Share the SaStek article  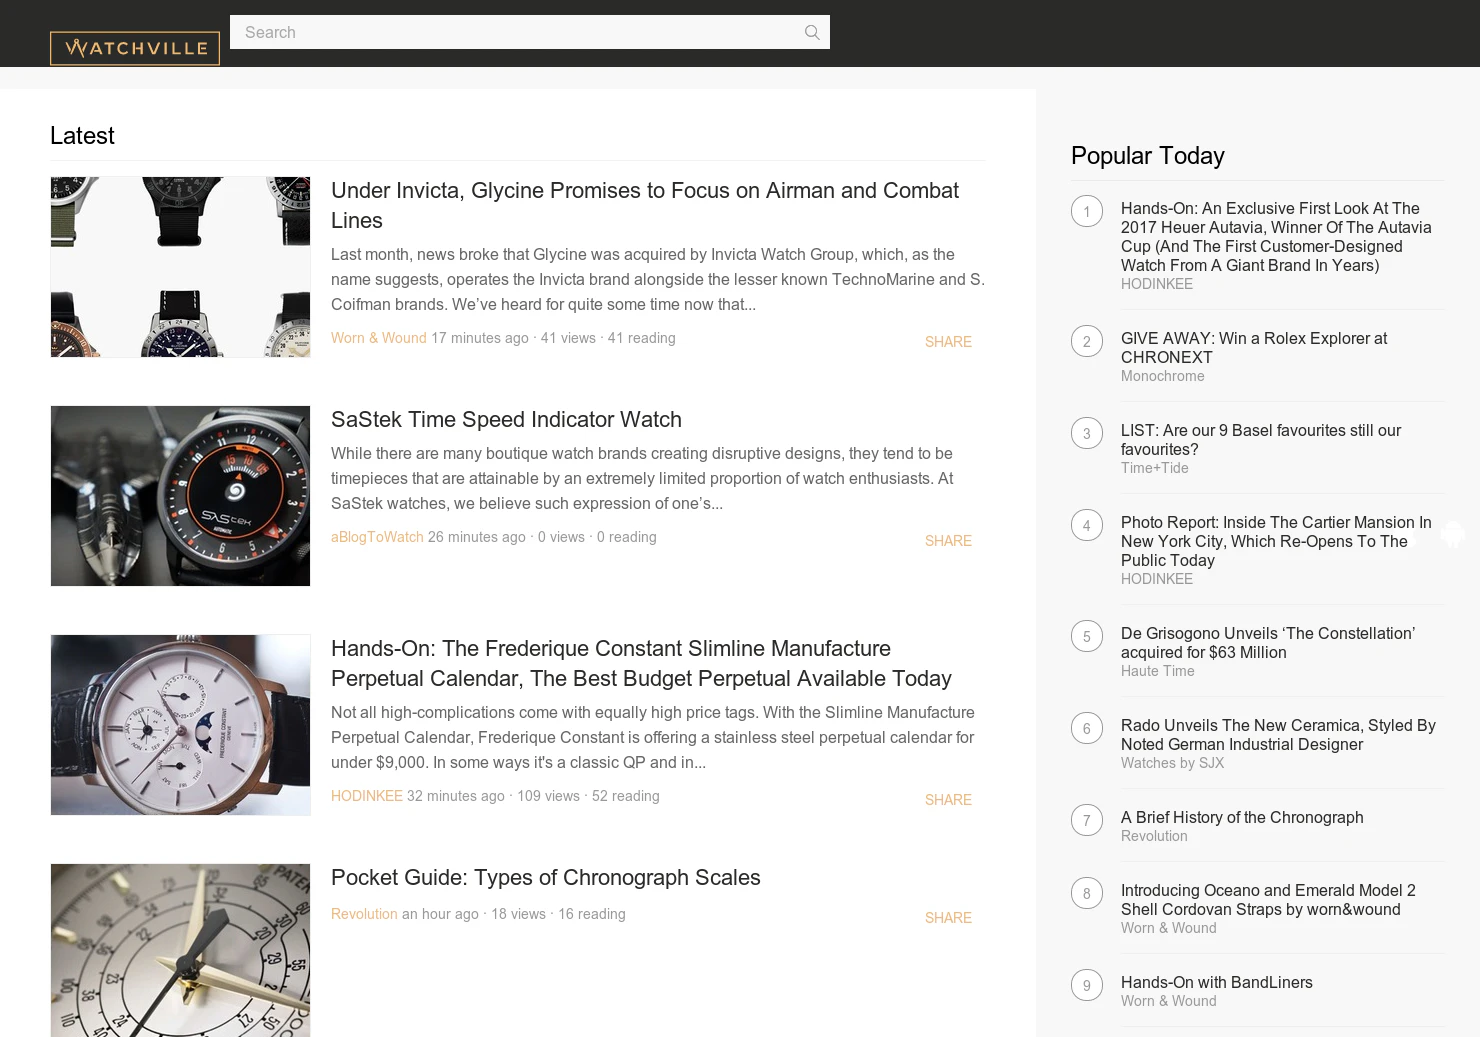[x=948, y=541]
